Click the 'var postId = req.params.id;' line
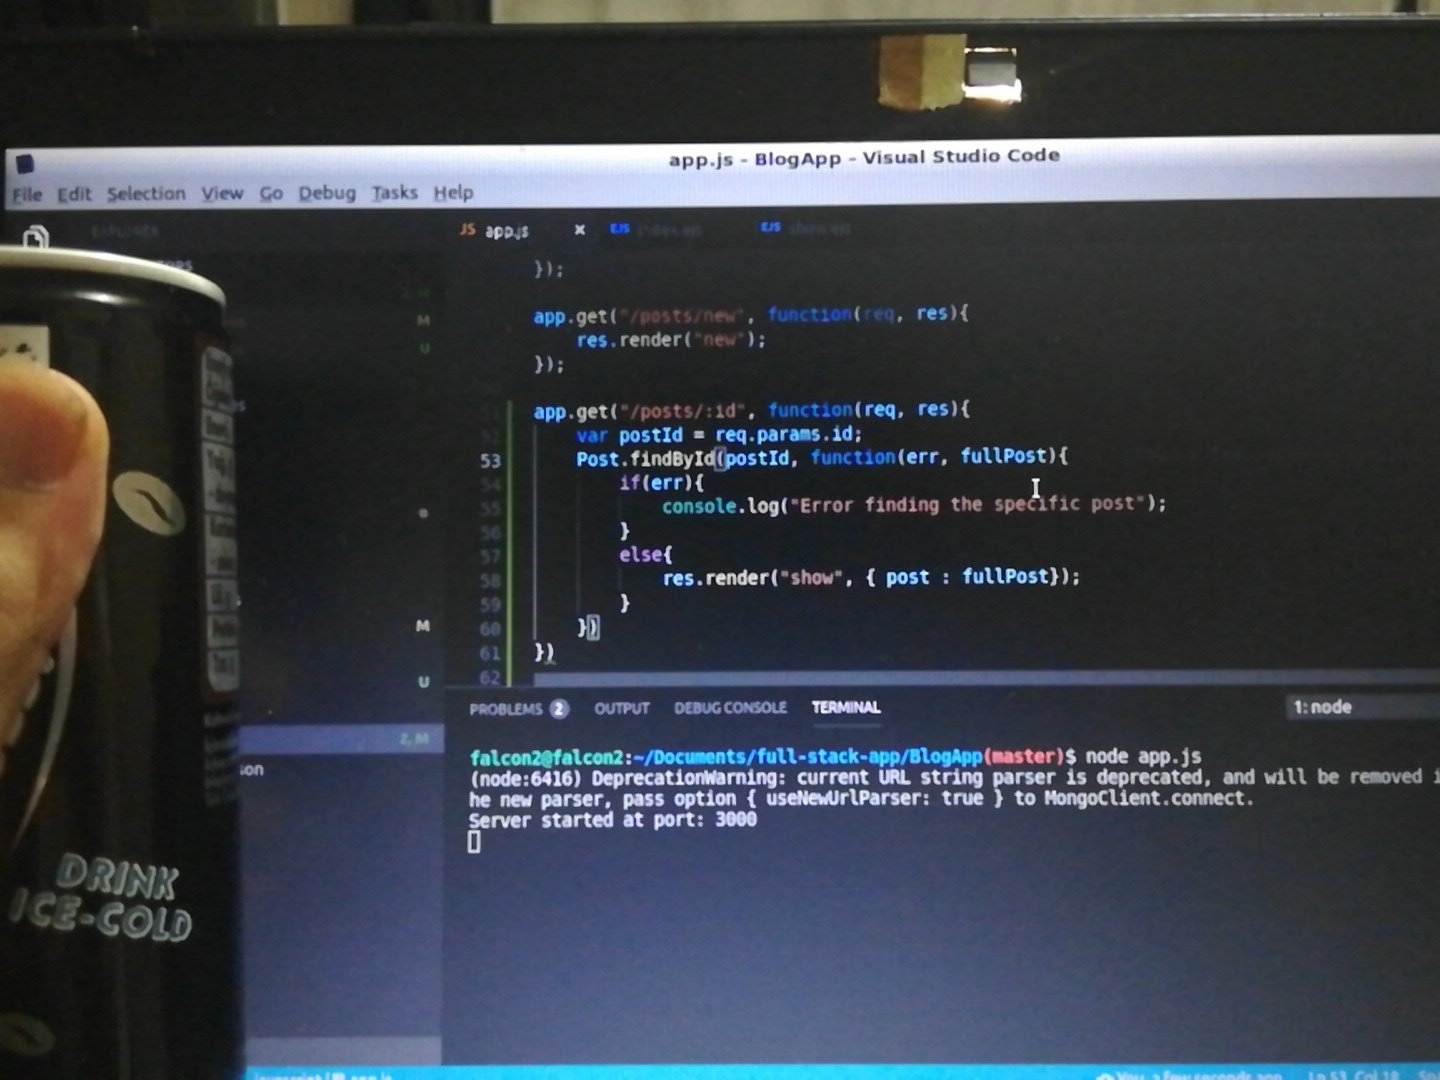 tap(719, 434)
